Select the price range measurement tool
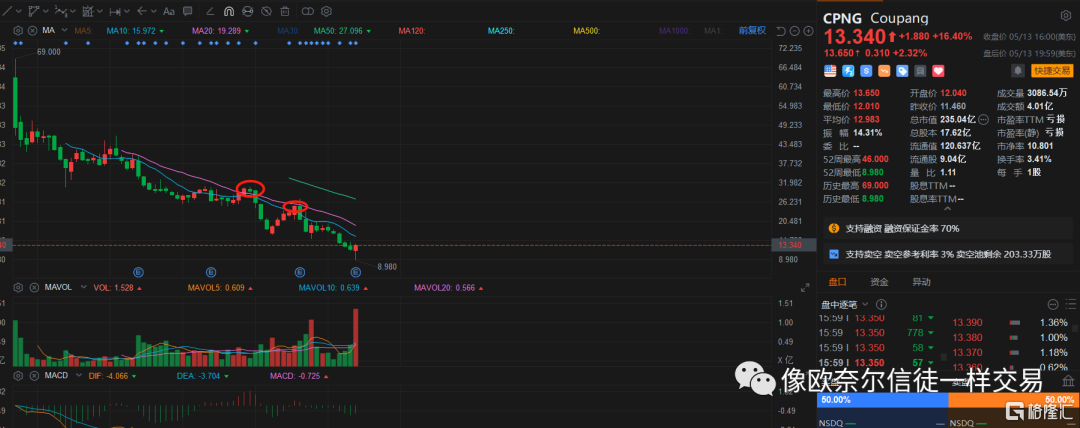The image size is (1080, 428). (x=87, y=11)
